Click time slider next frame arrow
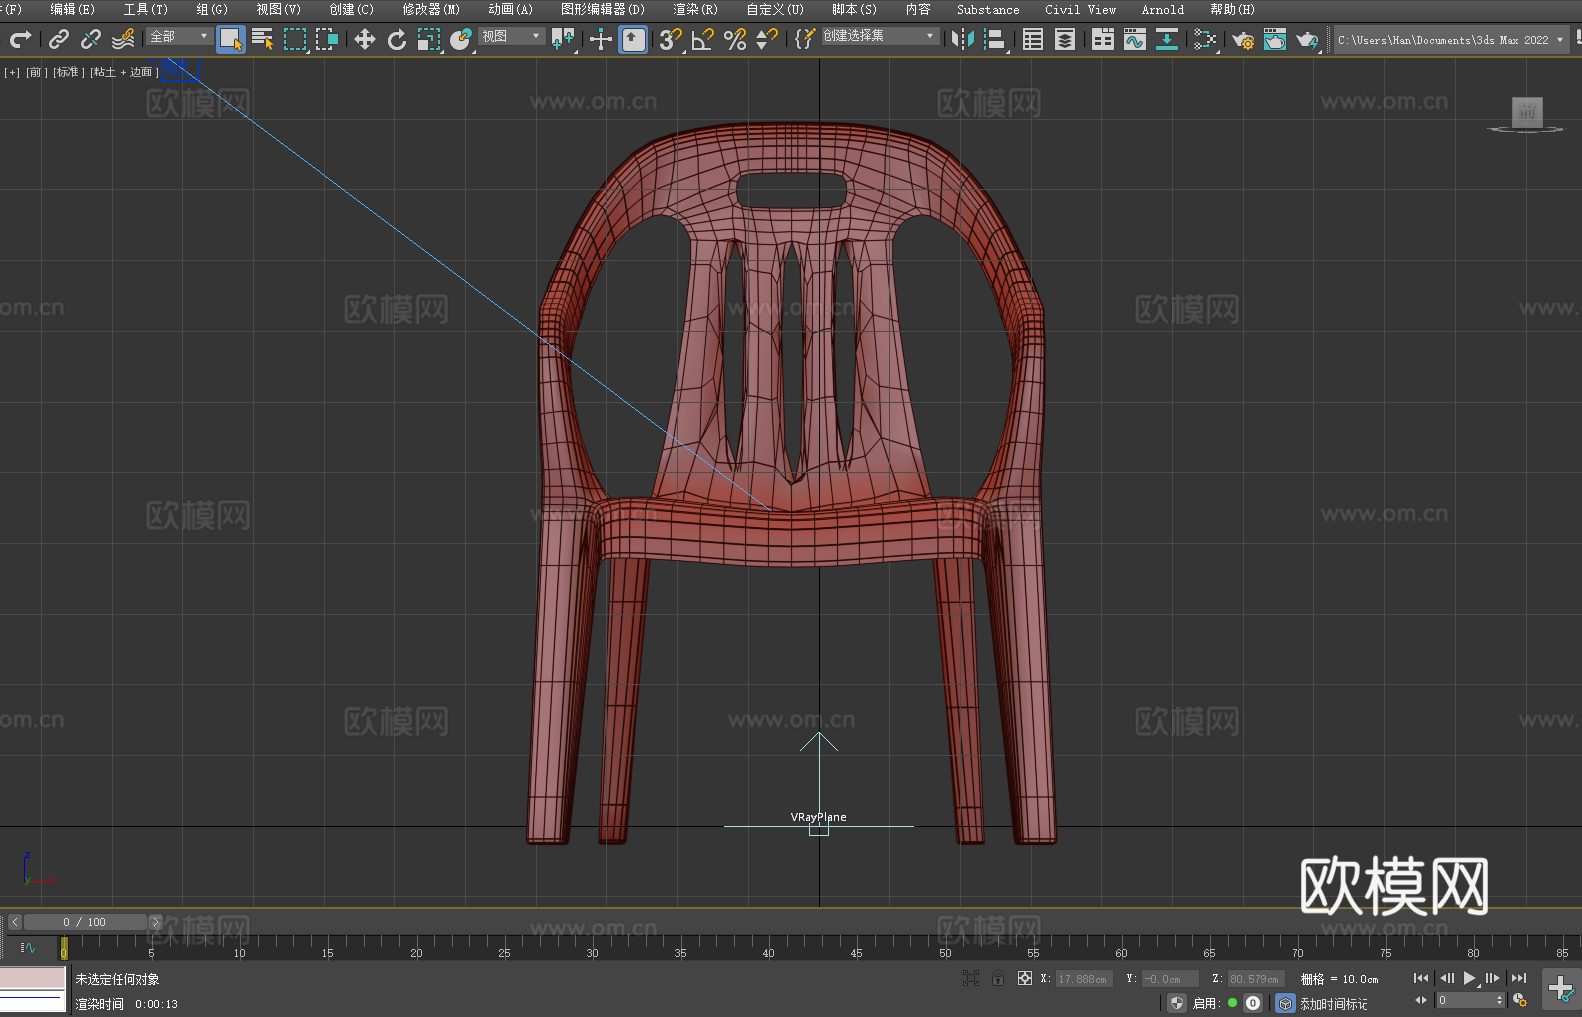The width and height of the screenshot is (1582, 1017). 155,922
